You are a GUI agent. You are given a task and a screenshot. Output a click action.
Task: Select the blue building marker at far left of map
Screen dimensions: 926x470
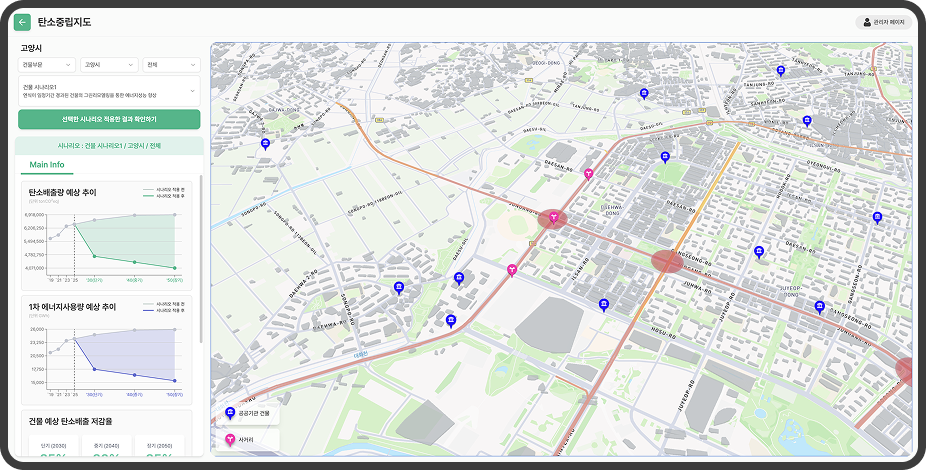point(265,144)
